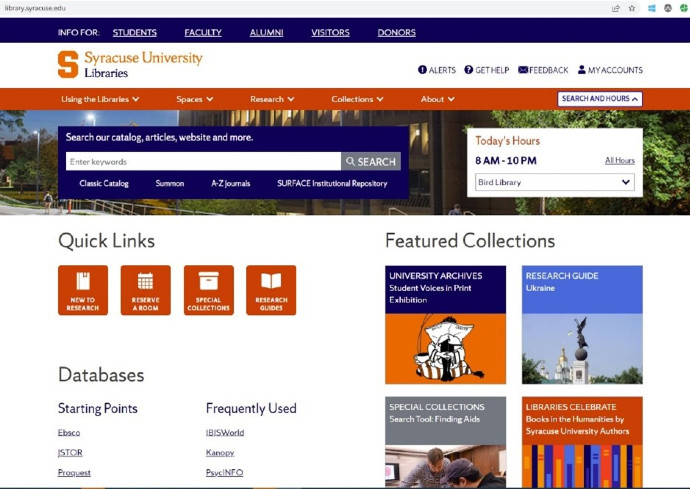The width and height of the screenshot is (690, 489).
Task: Open the All Hours link
Action: (x=620, y=161)
